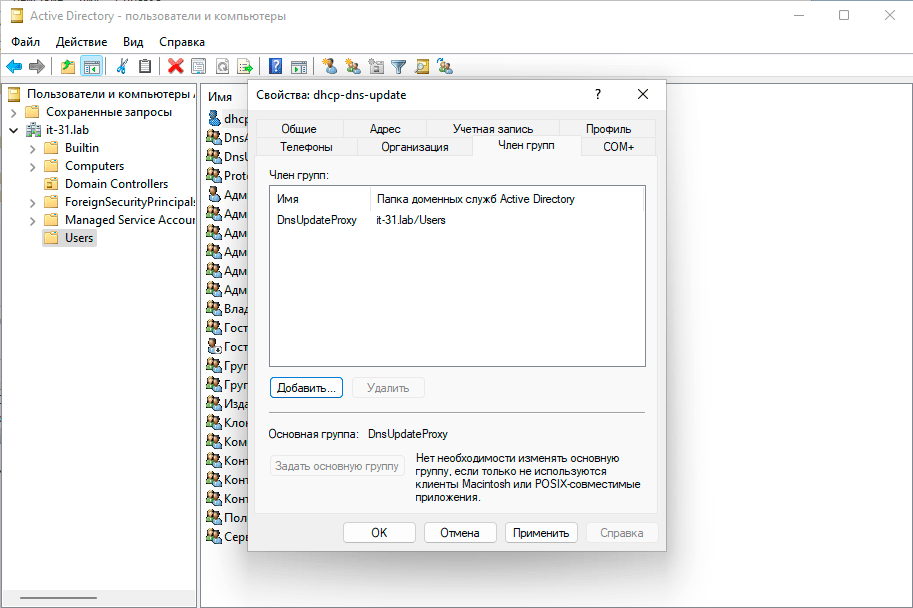
Task: Switch to the Учетная запись tab
Action: pyautogui.click(x=492, y=129)
